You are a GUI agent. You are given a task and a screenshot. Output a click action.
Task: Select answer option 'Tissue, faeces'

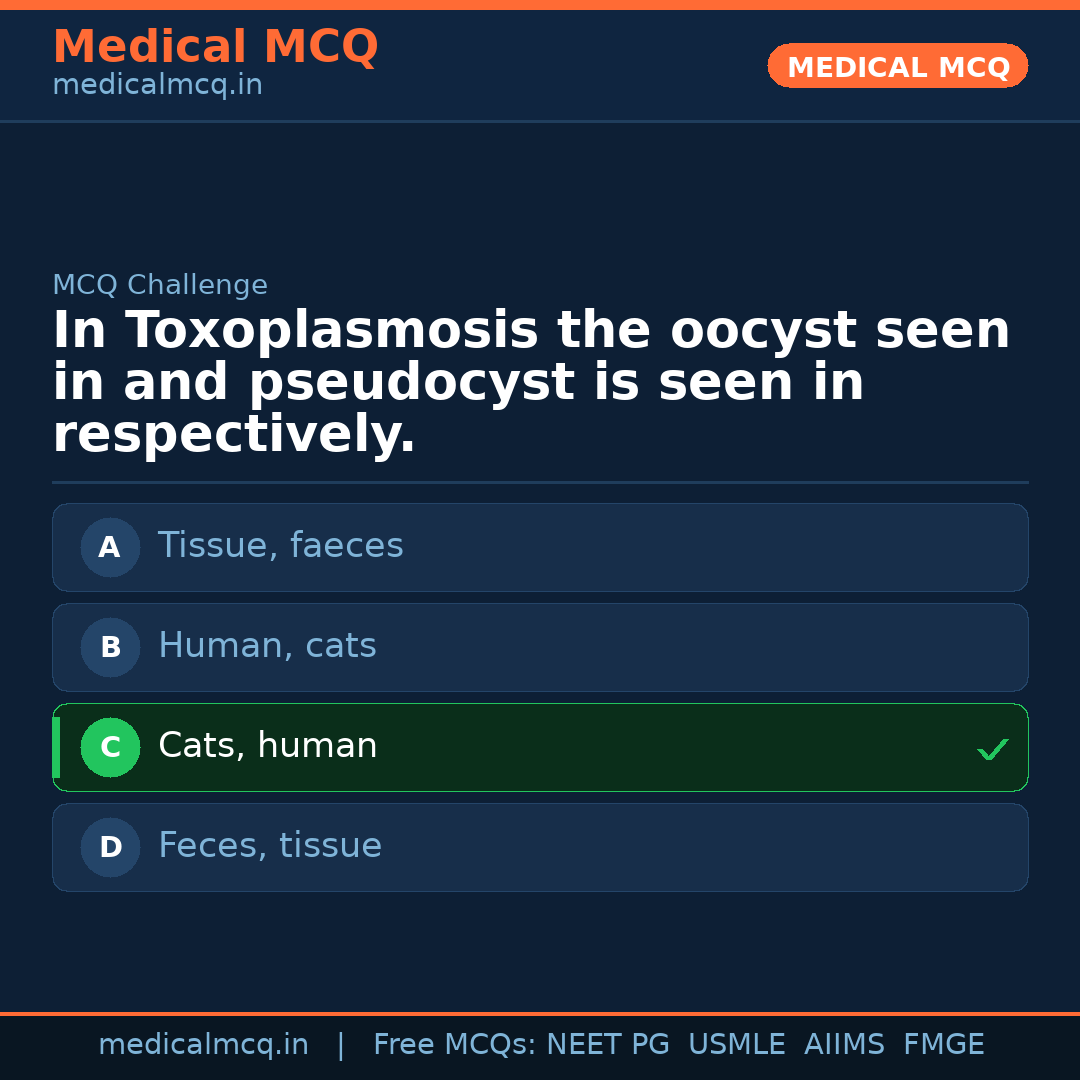tap(540, 547)
